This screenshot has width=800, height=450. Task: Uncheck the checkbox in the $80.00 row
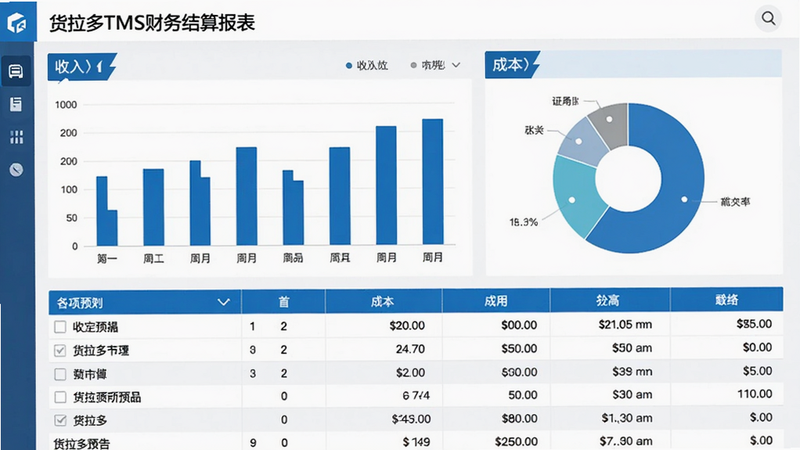[60, 420]
